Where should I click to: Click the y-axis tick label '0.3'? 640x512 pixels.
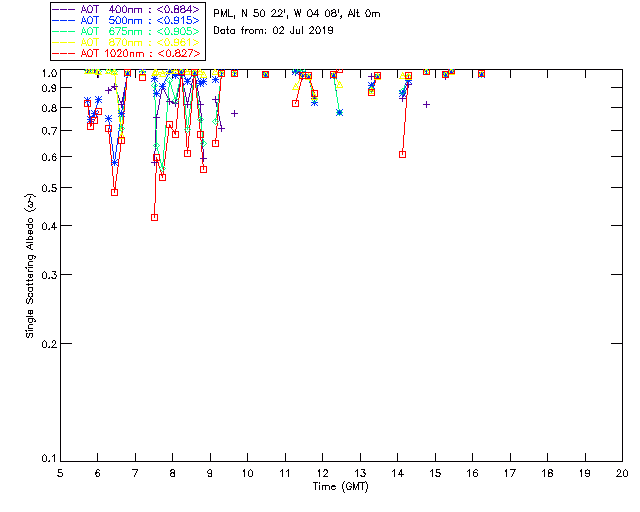49,275
